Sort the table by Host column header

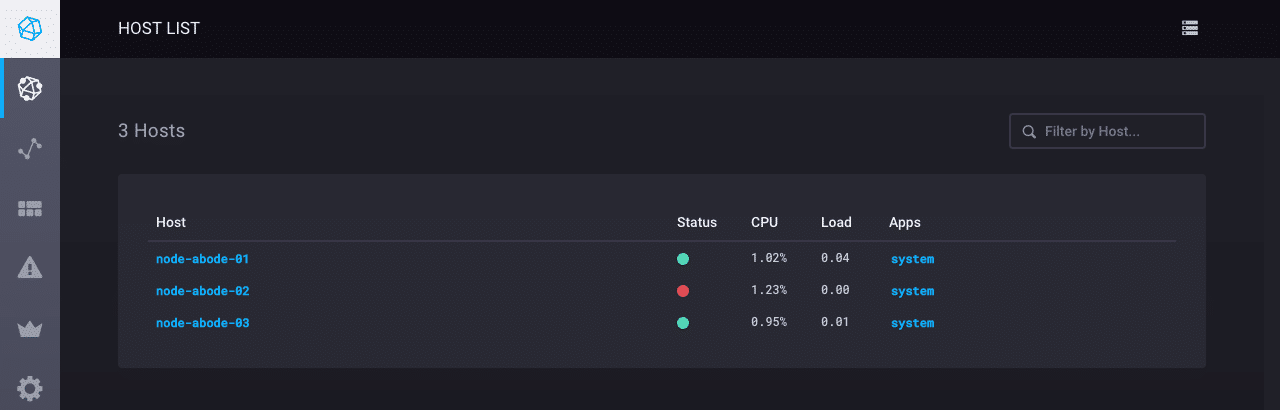click(171, 222)
